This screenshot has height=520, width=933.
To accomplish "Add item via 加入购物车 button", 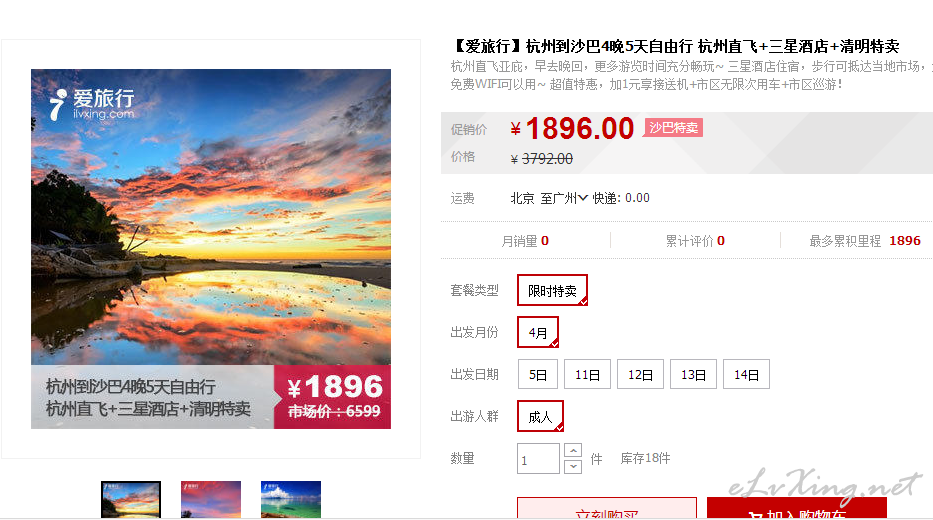I will click(x=797, y=508).
